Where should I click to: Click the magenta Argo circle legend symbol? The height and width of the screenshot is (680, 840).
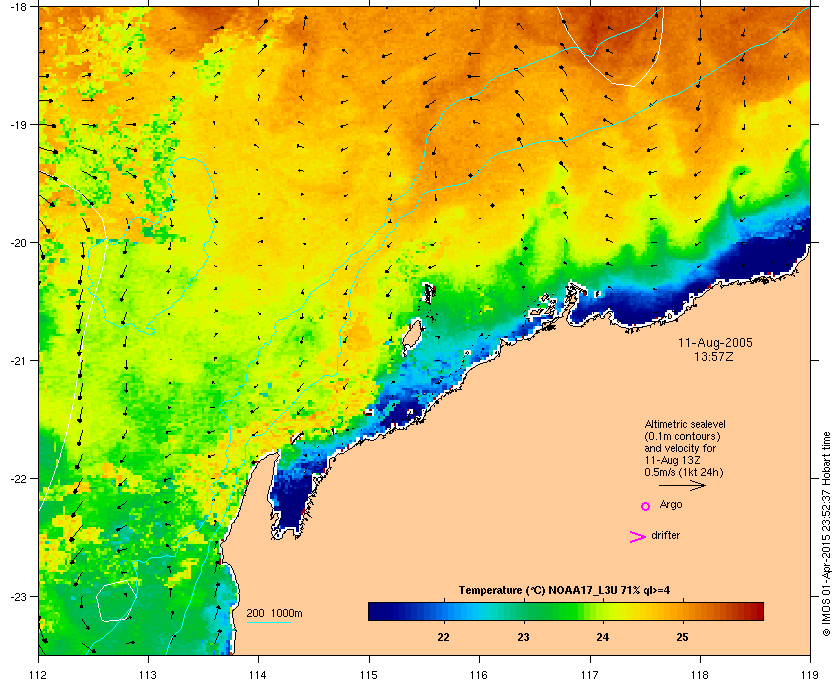pos(646,506)
